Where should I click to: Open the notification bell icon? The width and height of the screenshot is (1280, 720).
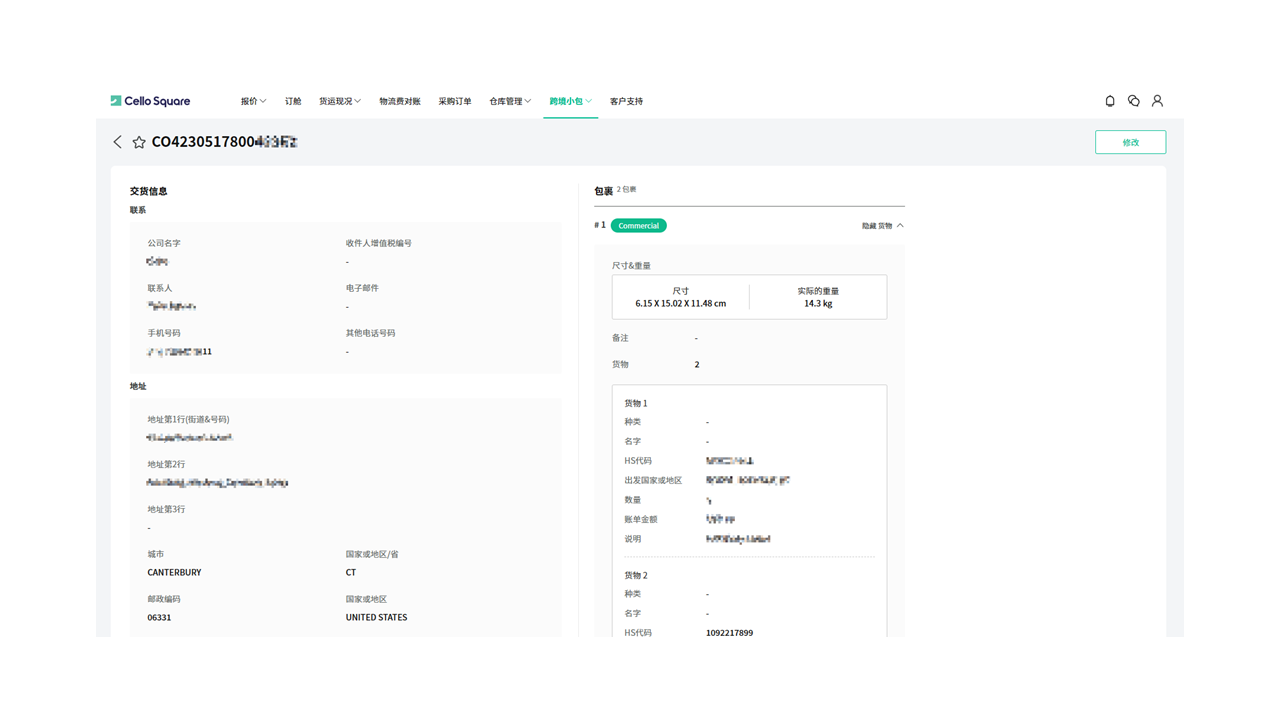[x=1110, y=101]
